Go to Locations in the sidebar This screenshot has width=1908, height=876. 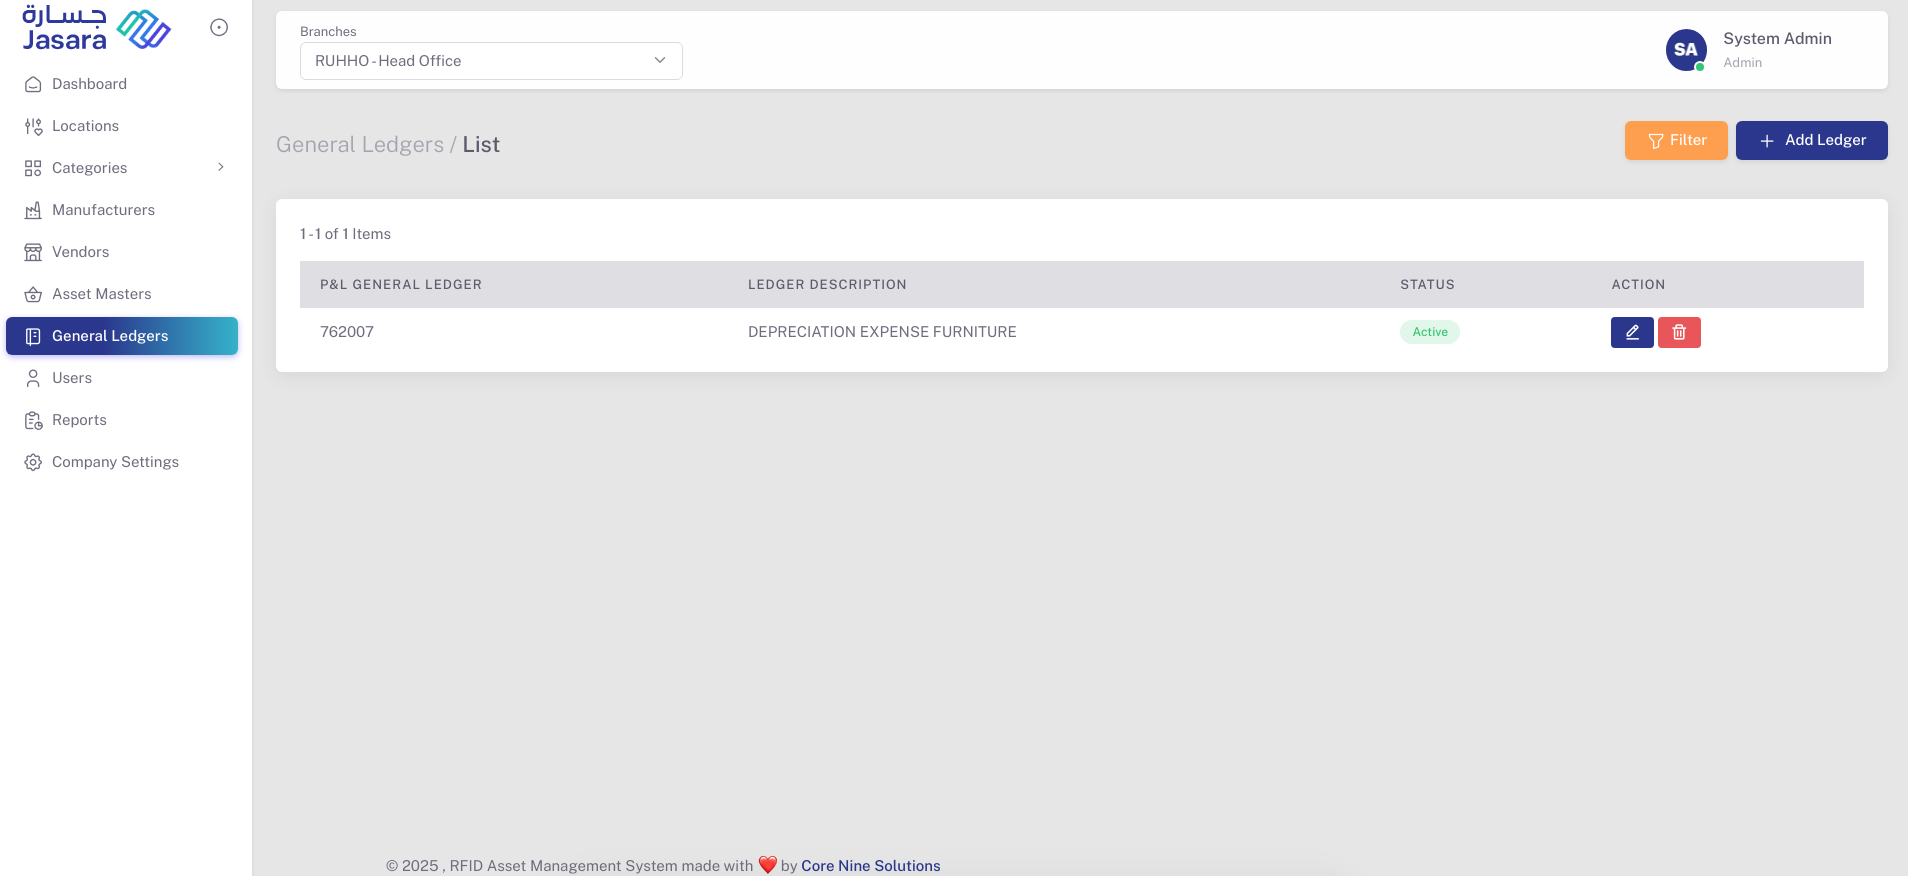85,126
